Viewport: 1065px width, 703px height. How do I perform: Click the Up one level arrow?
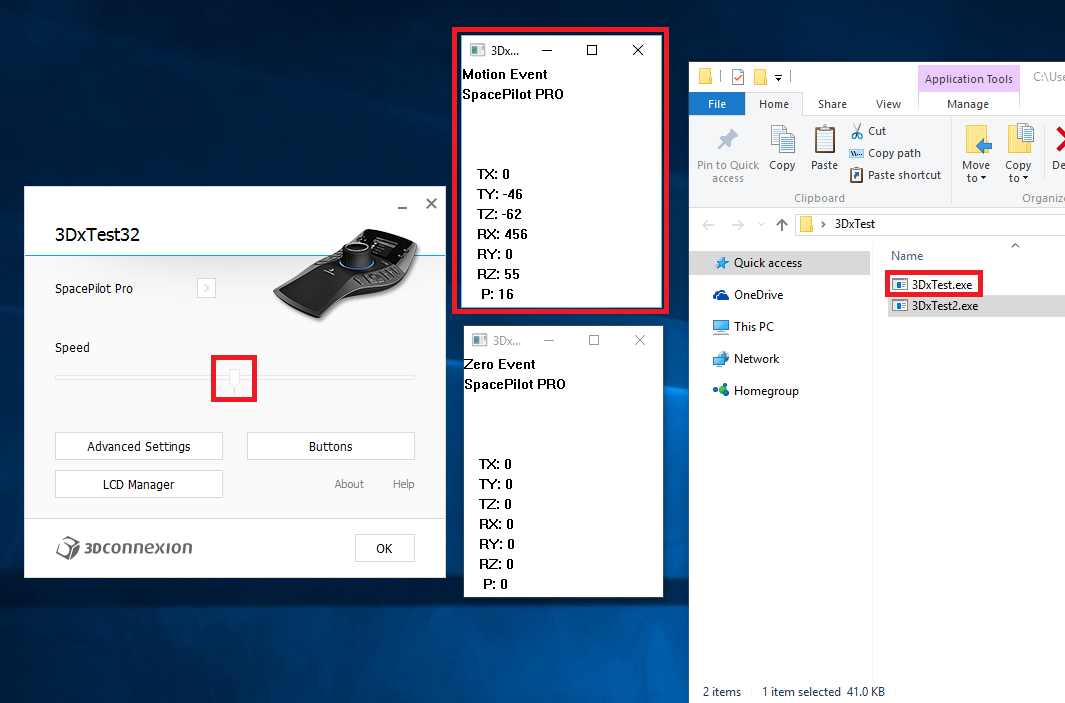coord(782,225)
